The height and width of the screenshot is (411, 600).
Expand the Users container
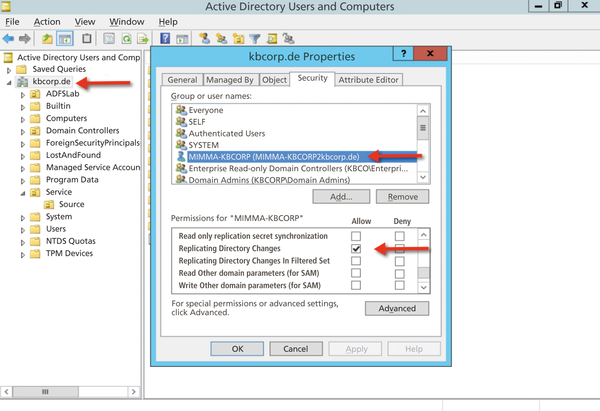pos(23,230)
